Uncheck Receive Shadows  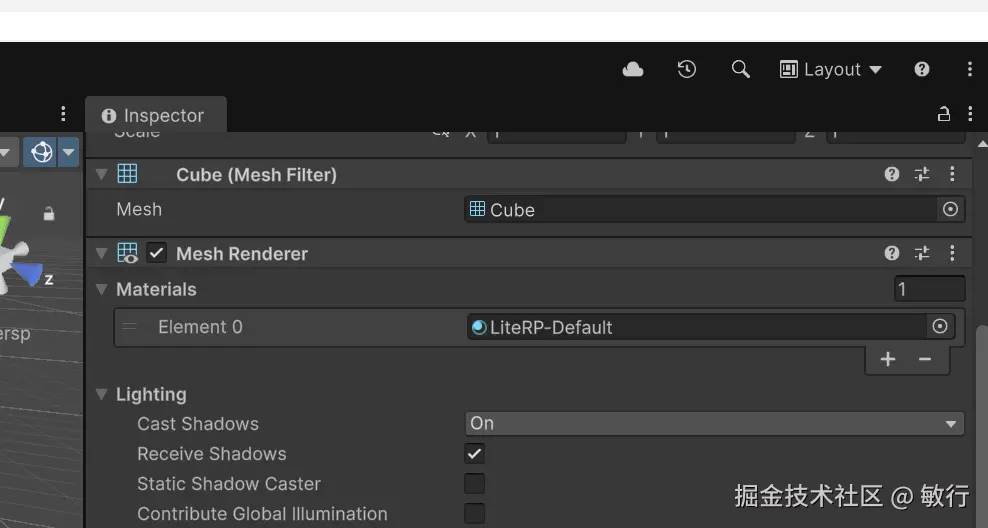tap(475, 454)
